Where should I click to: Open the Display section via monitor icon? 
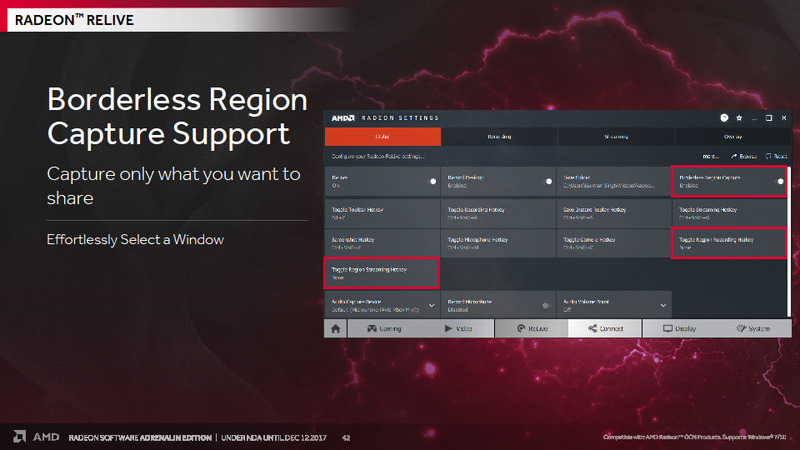[x=679, y=329]
